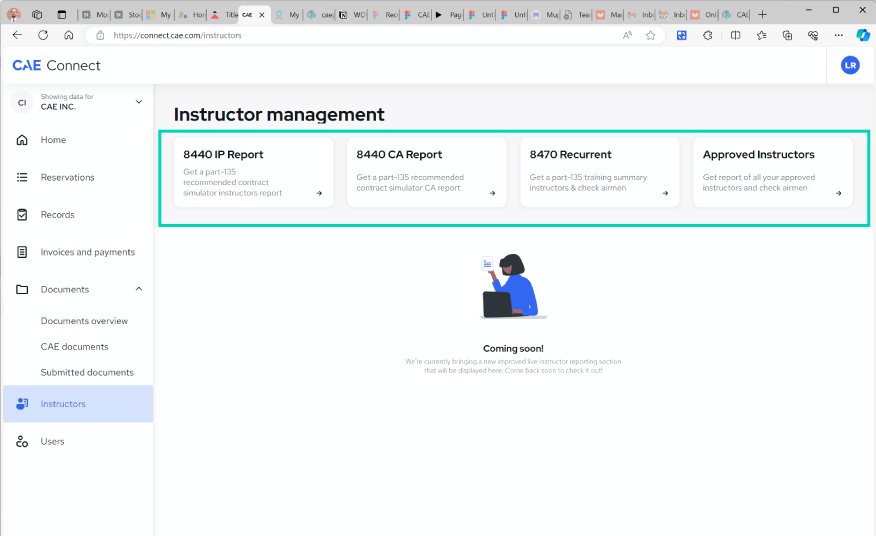The width and height of the screenshot is (876, 536).
Task: Click the arrow on 8440 CA Report card
Action: click(492, 193)
